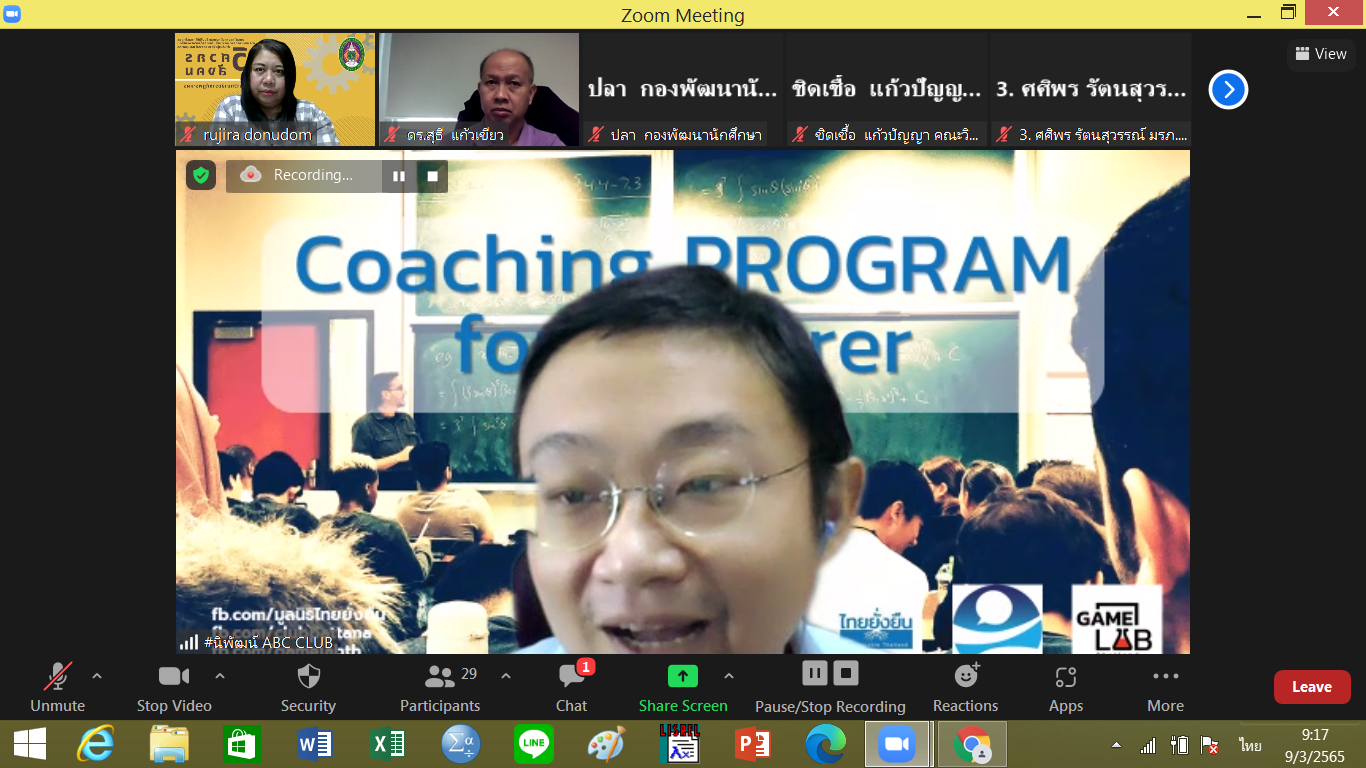The image size is (1366, 768).
Task: Open video options arrow beside Stop Video
Action: 220,677
